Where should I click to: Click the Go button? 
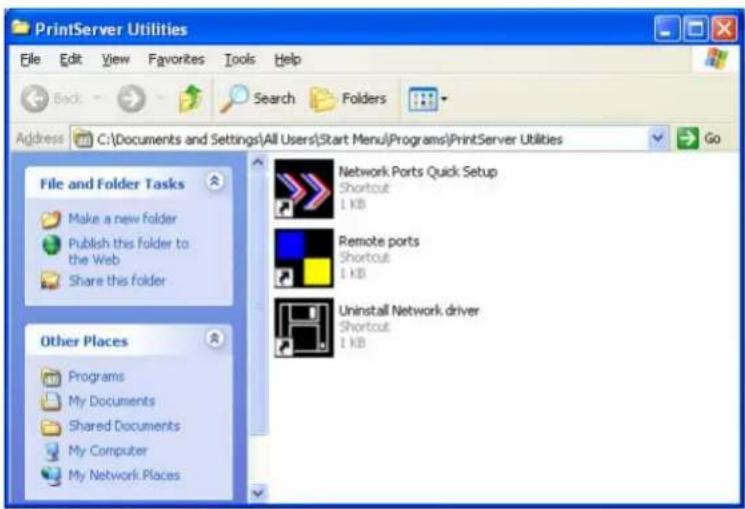point(699,139)
